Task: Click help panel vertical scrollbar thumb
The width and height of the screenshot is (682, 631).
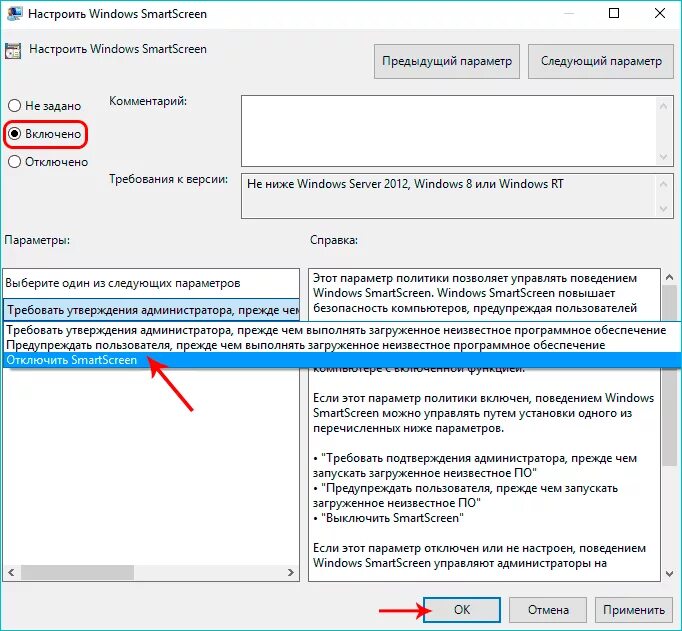Action: 670,376
